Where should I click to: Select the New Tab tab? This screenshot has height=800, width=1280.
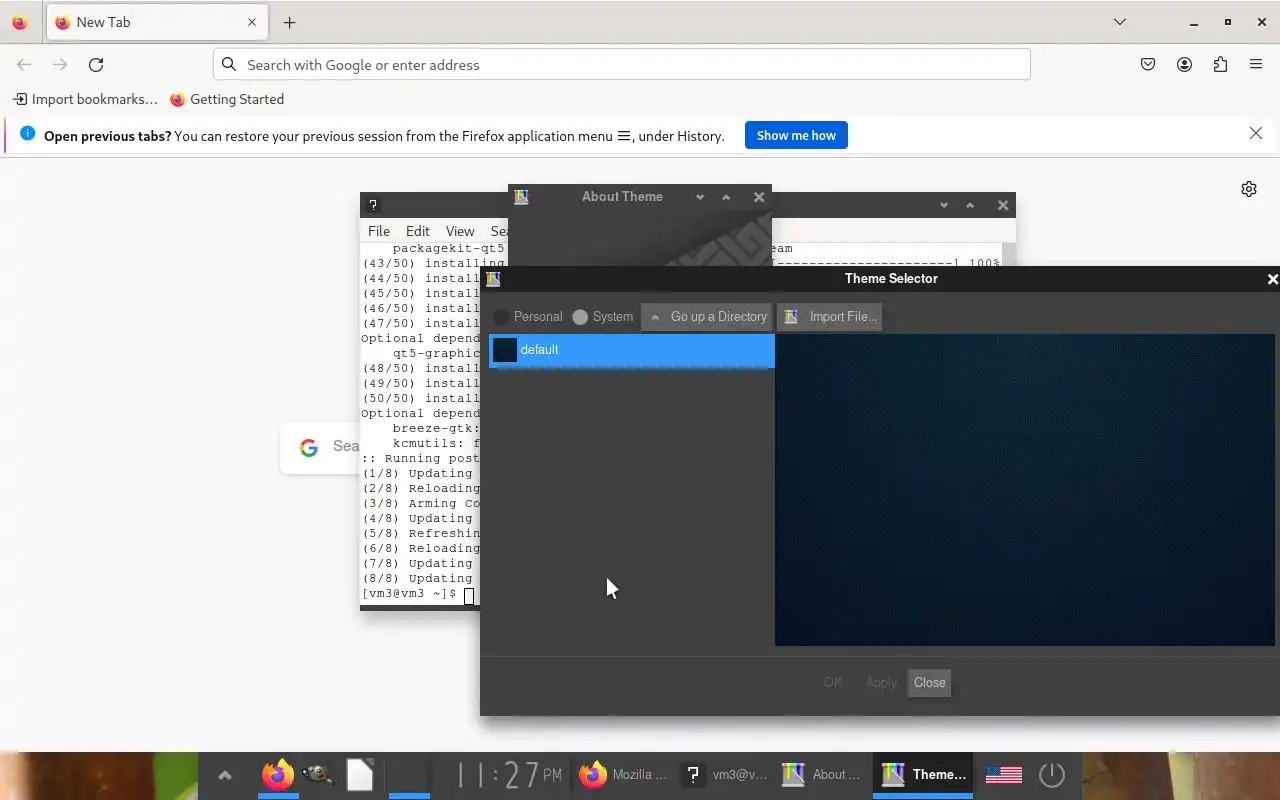[x=156, y=22]
